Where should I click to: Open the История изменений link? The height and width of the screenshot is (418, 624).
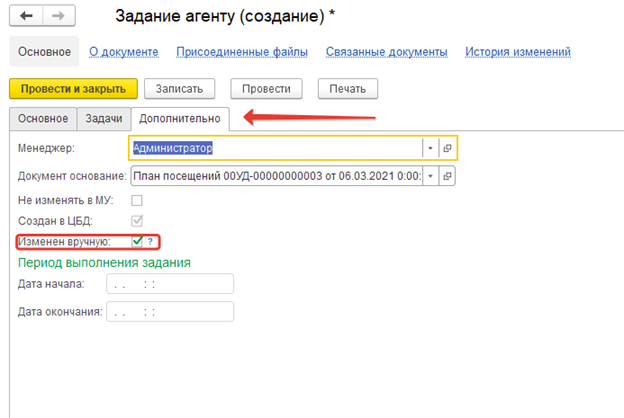(518, 52)
